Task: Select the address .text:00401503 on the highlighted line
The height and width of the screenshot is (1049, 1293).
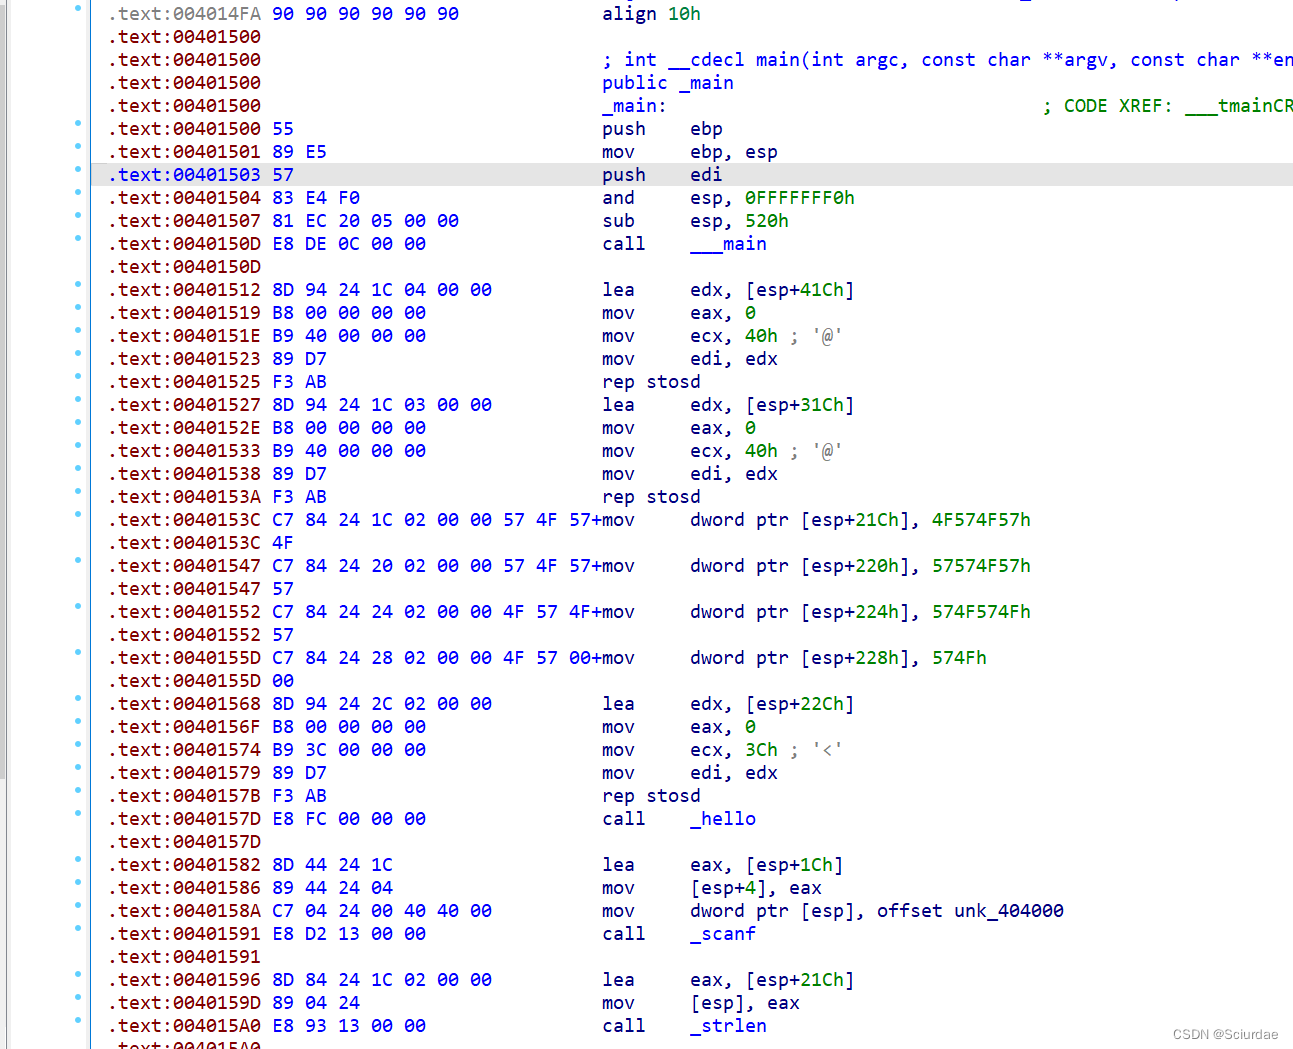Action: 185,175
